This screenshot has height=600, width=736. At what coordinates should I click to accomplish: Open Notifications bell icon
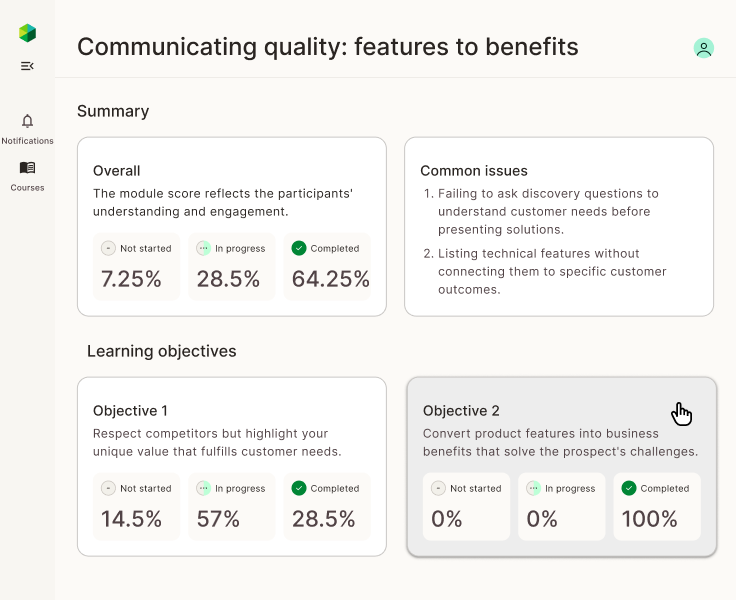[x=27, y=121]
